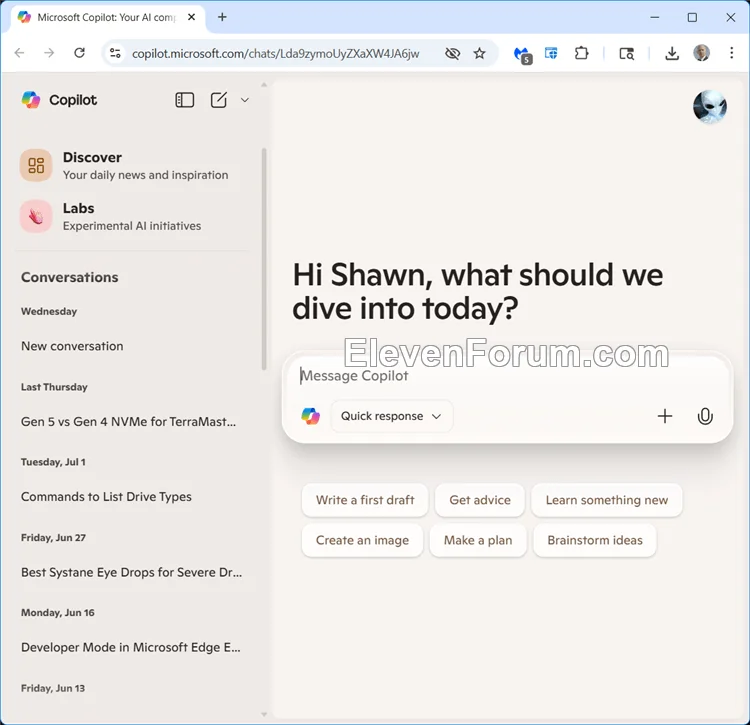This screenshot has height=725, width=750.
Task: Focus the Message Copilot input field
Action: (x=507, y=376)
